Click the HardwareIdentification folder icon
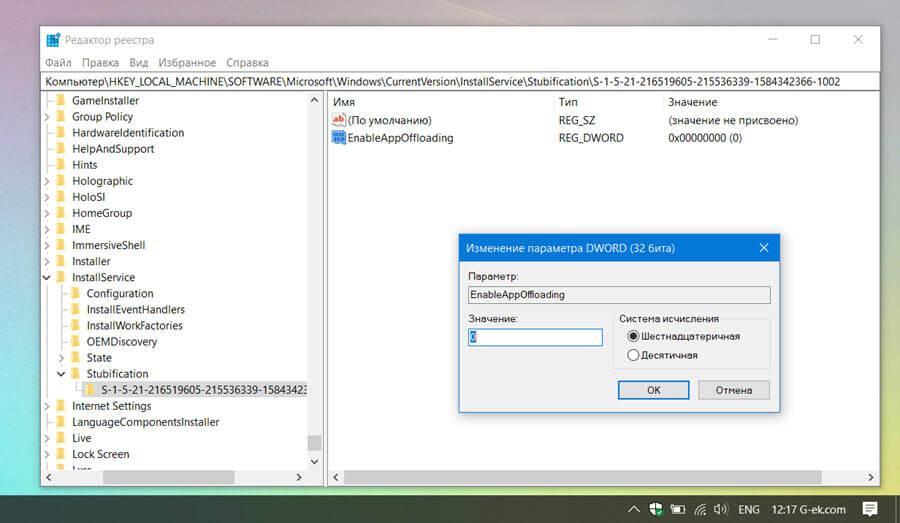 [61, 133]
